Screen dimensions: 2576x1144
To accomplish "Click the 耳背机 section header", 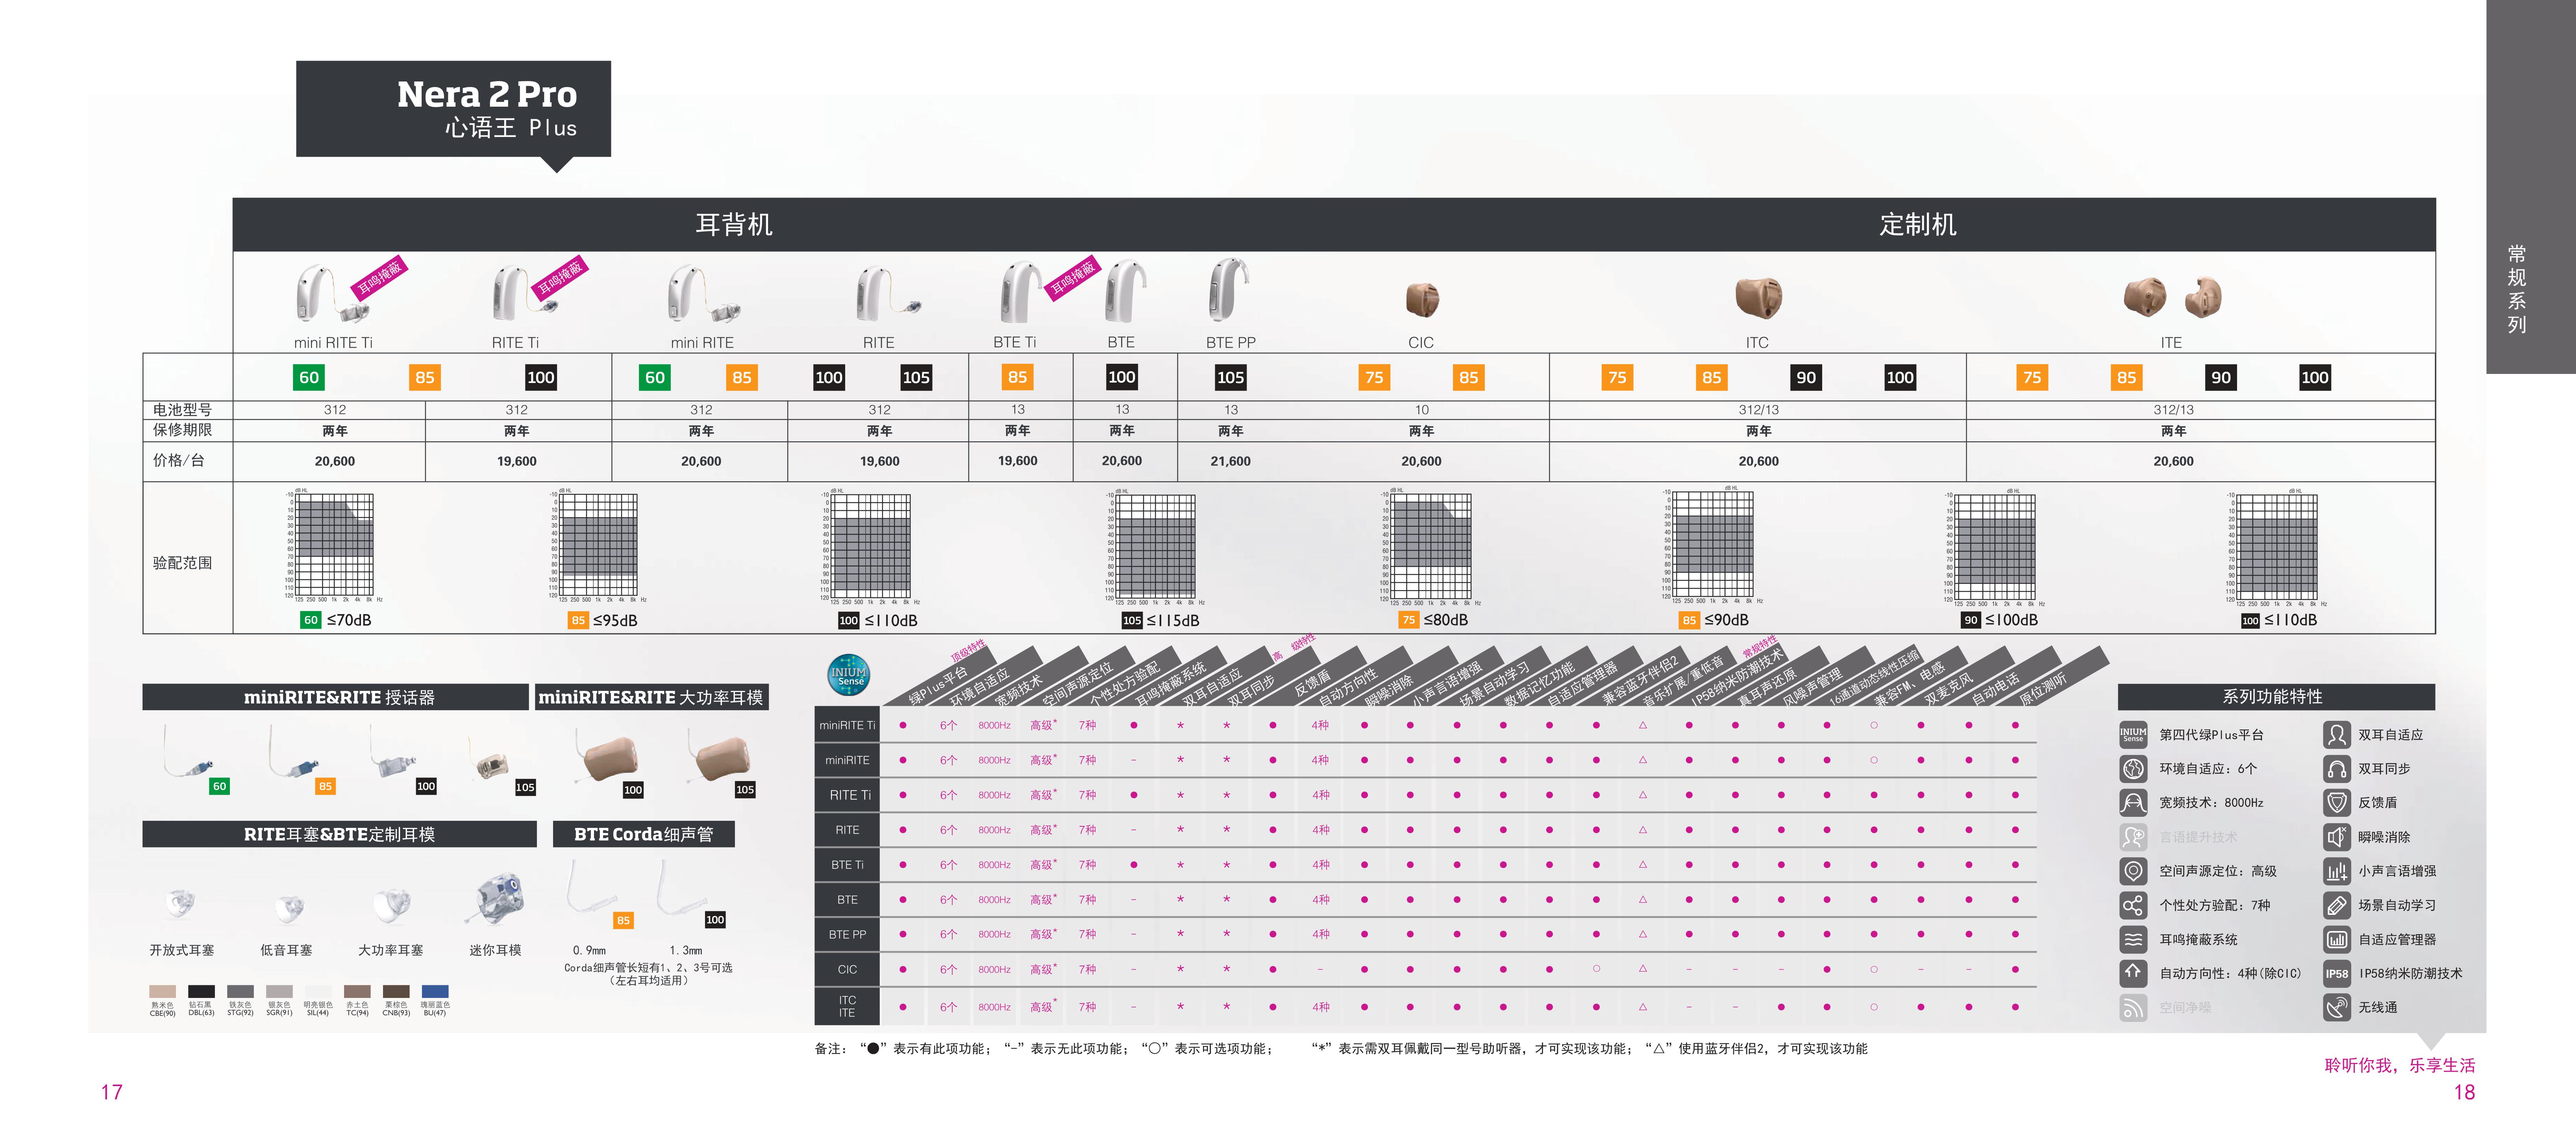I will pos(734,225).
